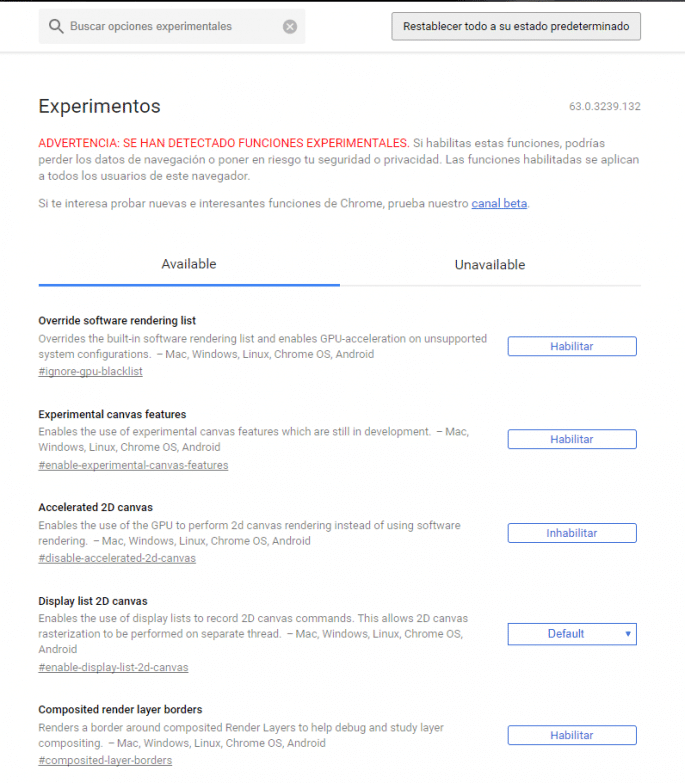The image size is (685, 783).
Task: Open the Display list 2D canvas dropdown
Action: coord(572,634)
